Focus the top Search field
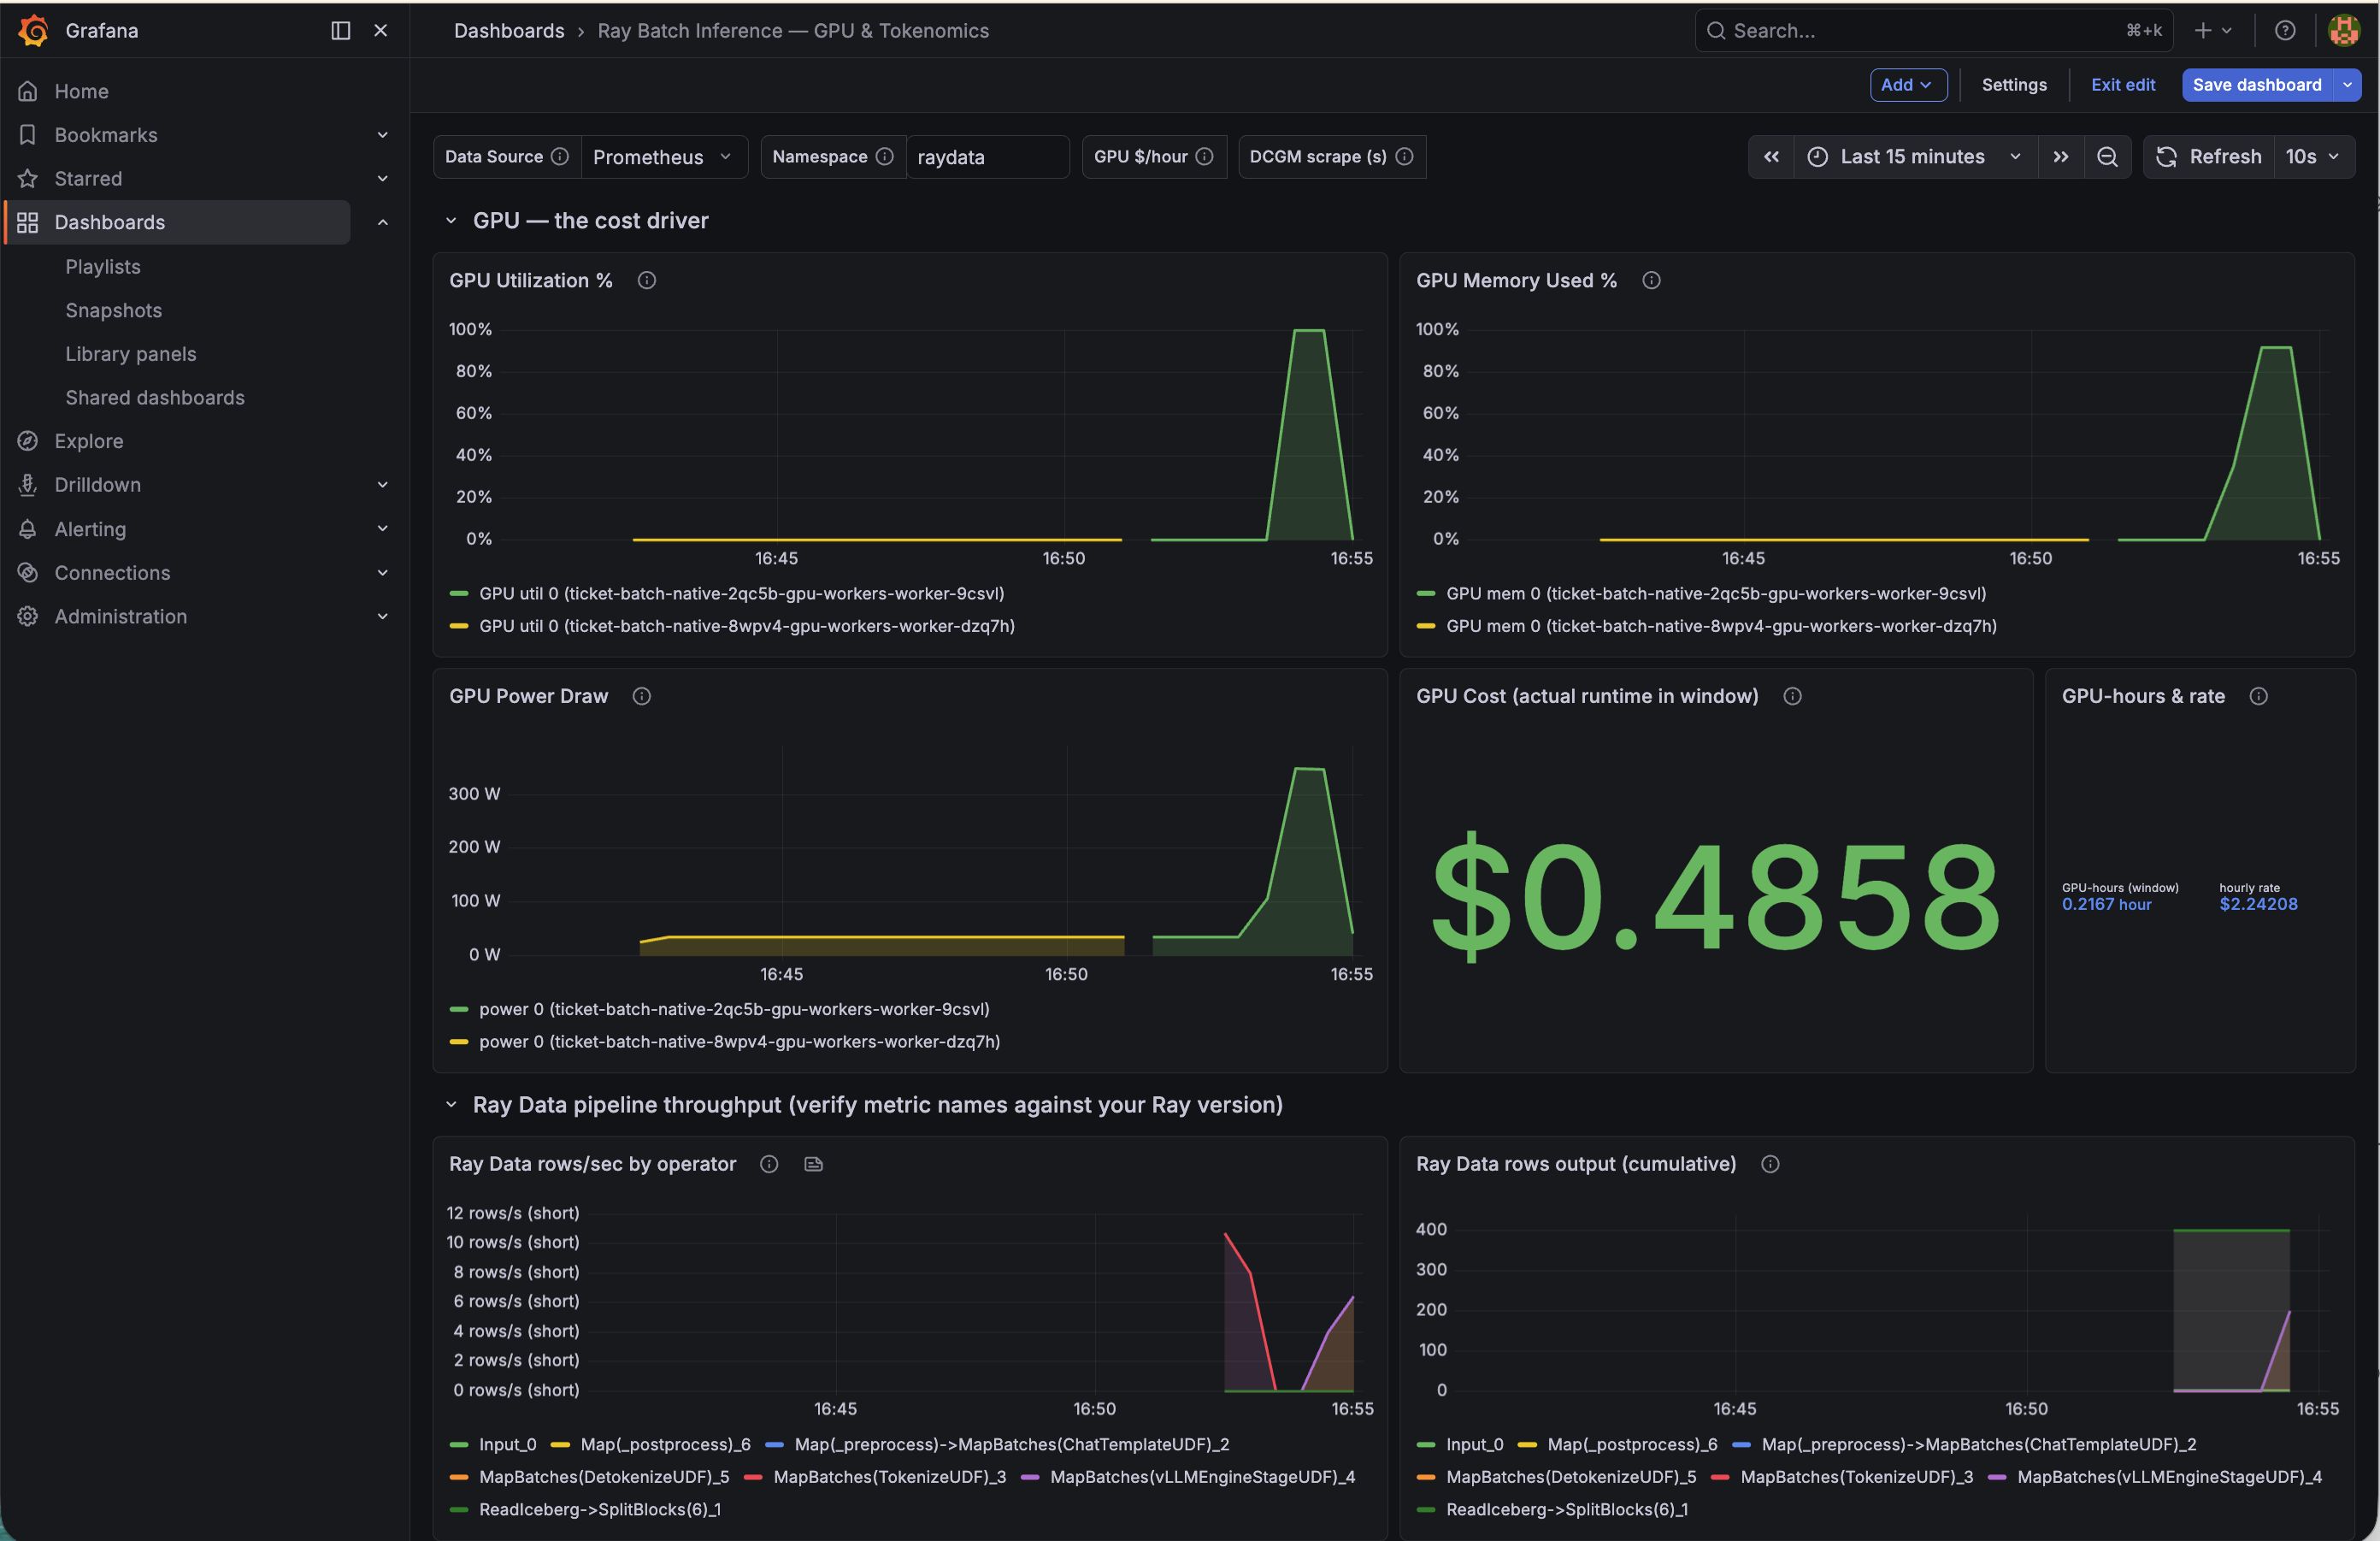The width and height of the screenshot is (2380, 1541). click(x=1933, y=31)
